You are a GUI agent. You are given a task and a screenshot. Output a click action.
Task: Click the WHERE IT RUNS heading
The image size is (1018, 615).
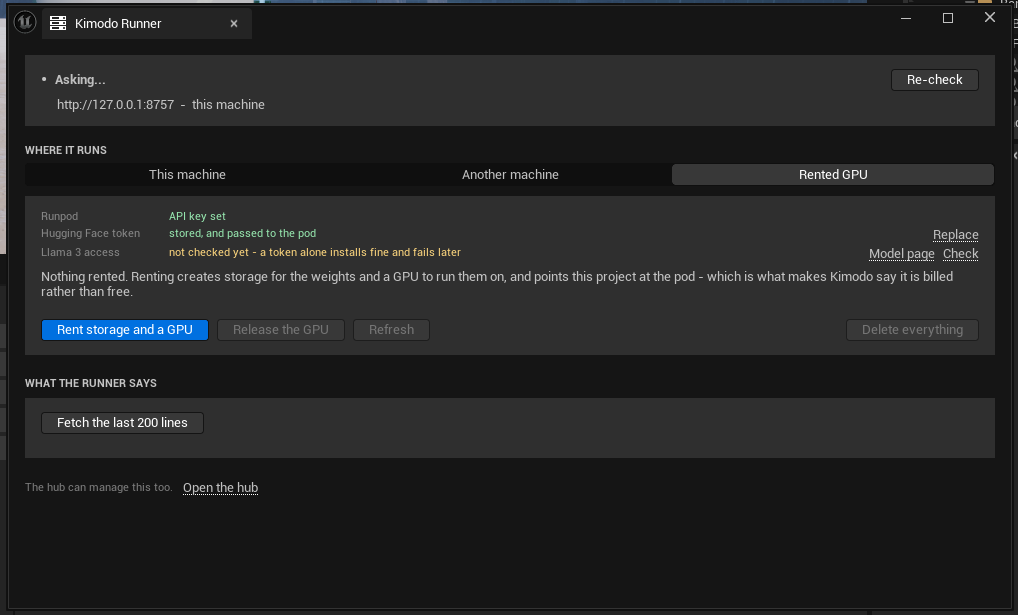pos(66,150)
